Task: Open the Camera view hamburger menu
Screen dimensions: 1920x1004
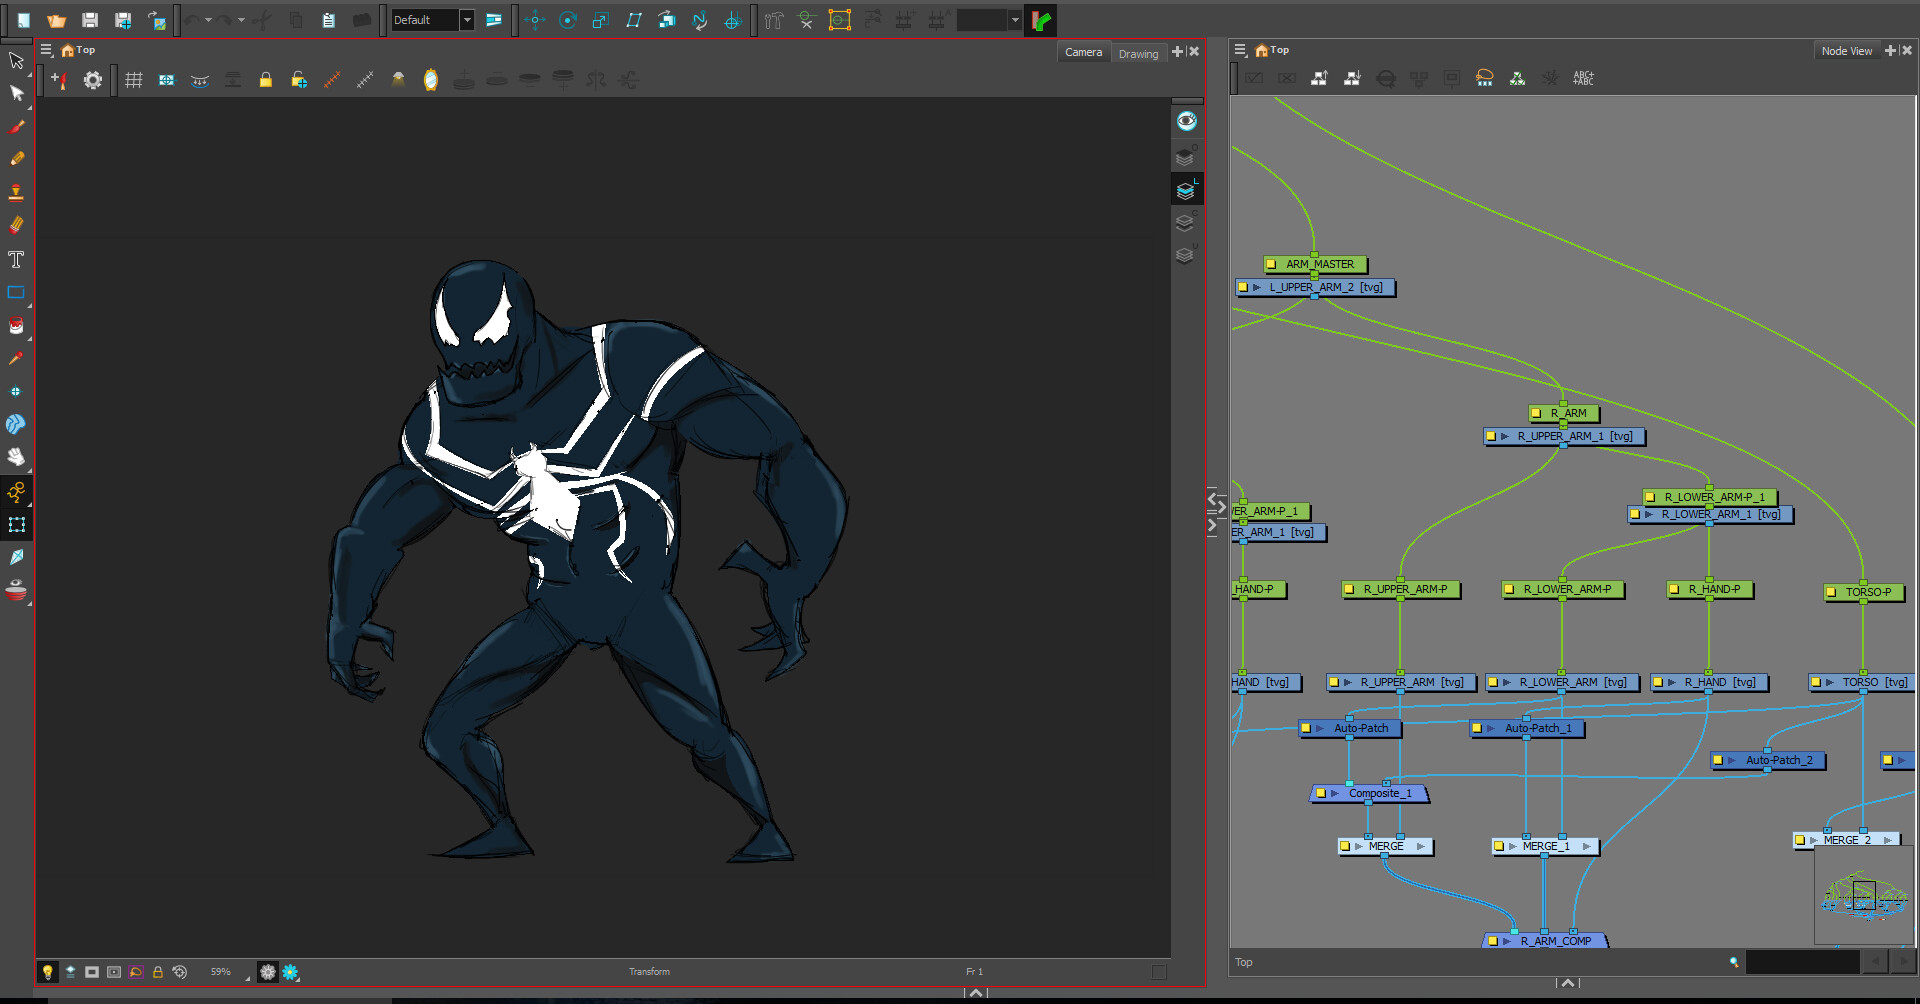Action: tap(46, 50)
